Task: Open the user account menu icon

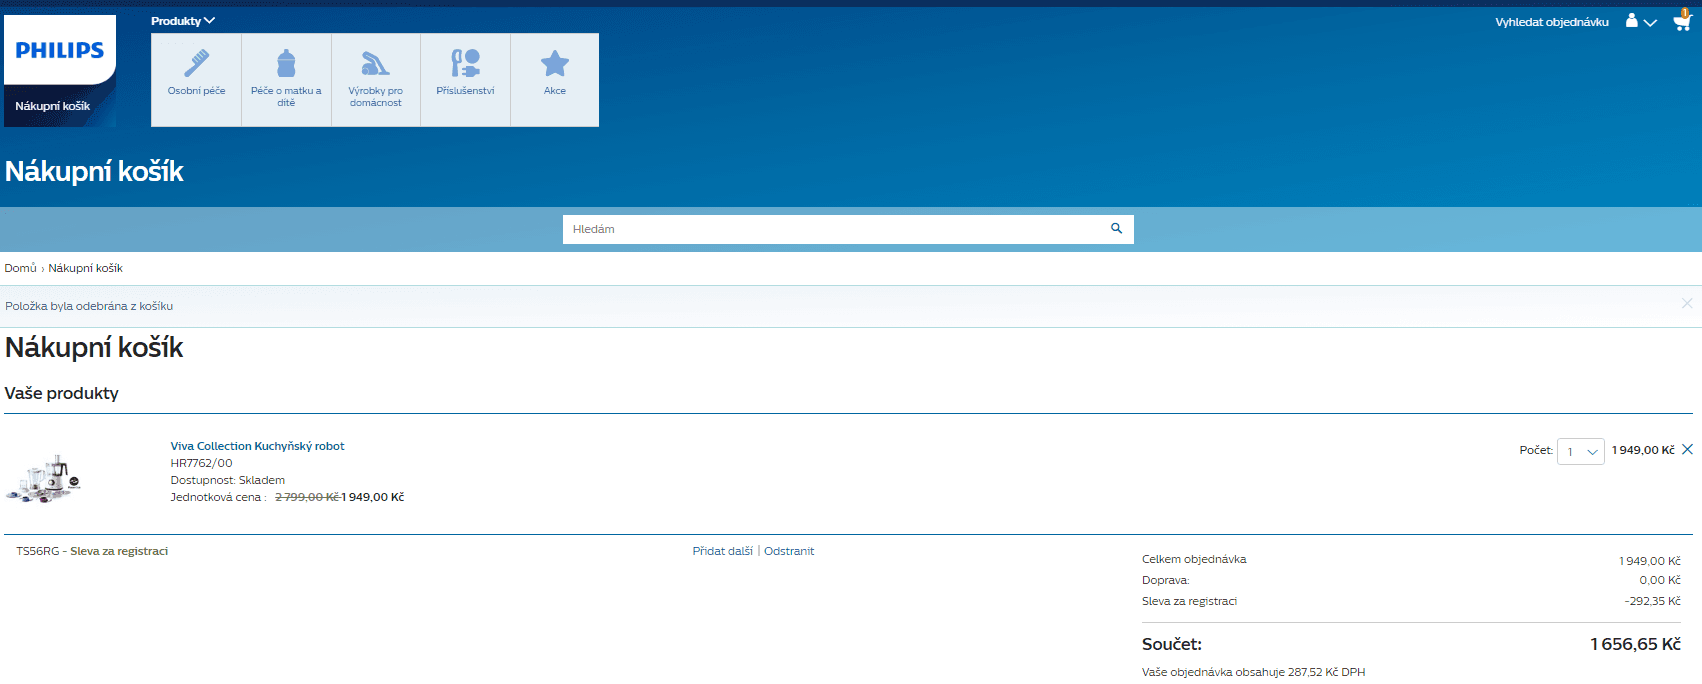Action: pos(1640,21)
